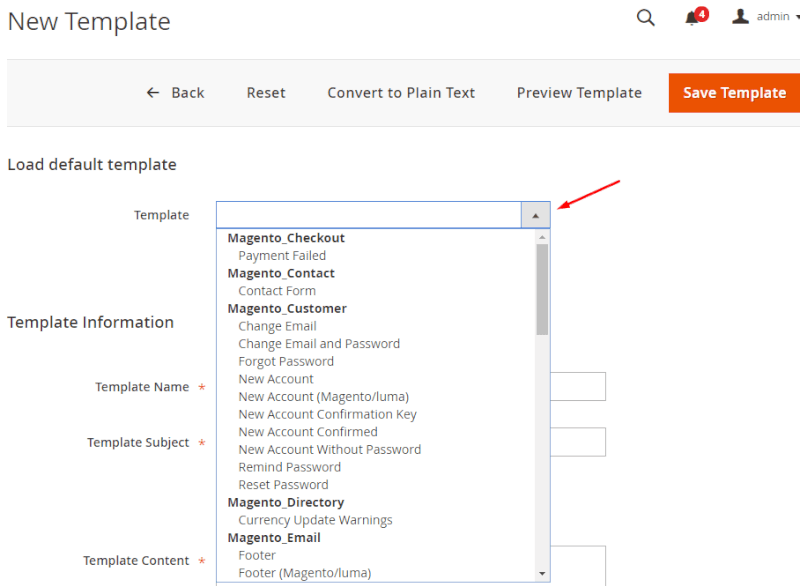
Task: Click the Save Template button
Action: point(734,93)
